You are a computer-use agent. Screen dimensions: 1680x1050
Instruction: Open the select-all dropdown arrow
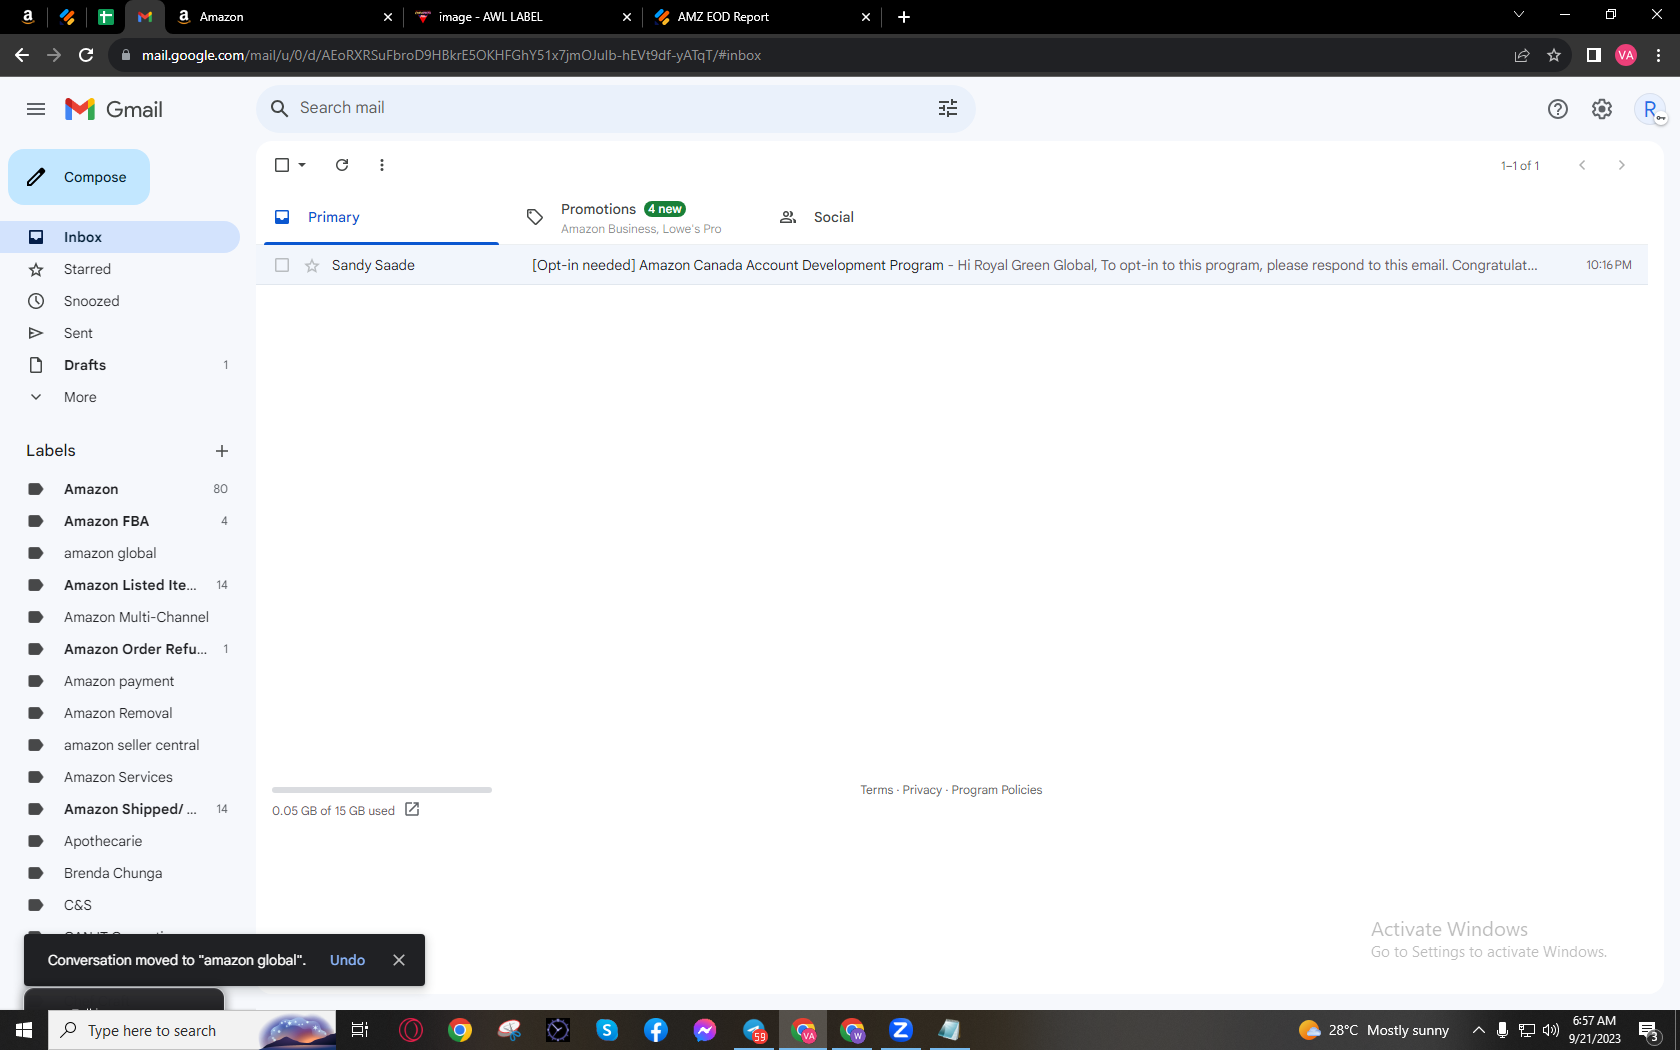[x=302, y=165]
